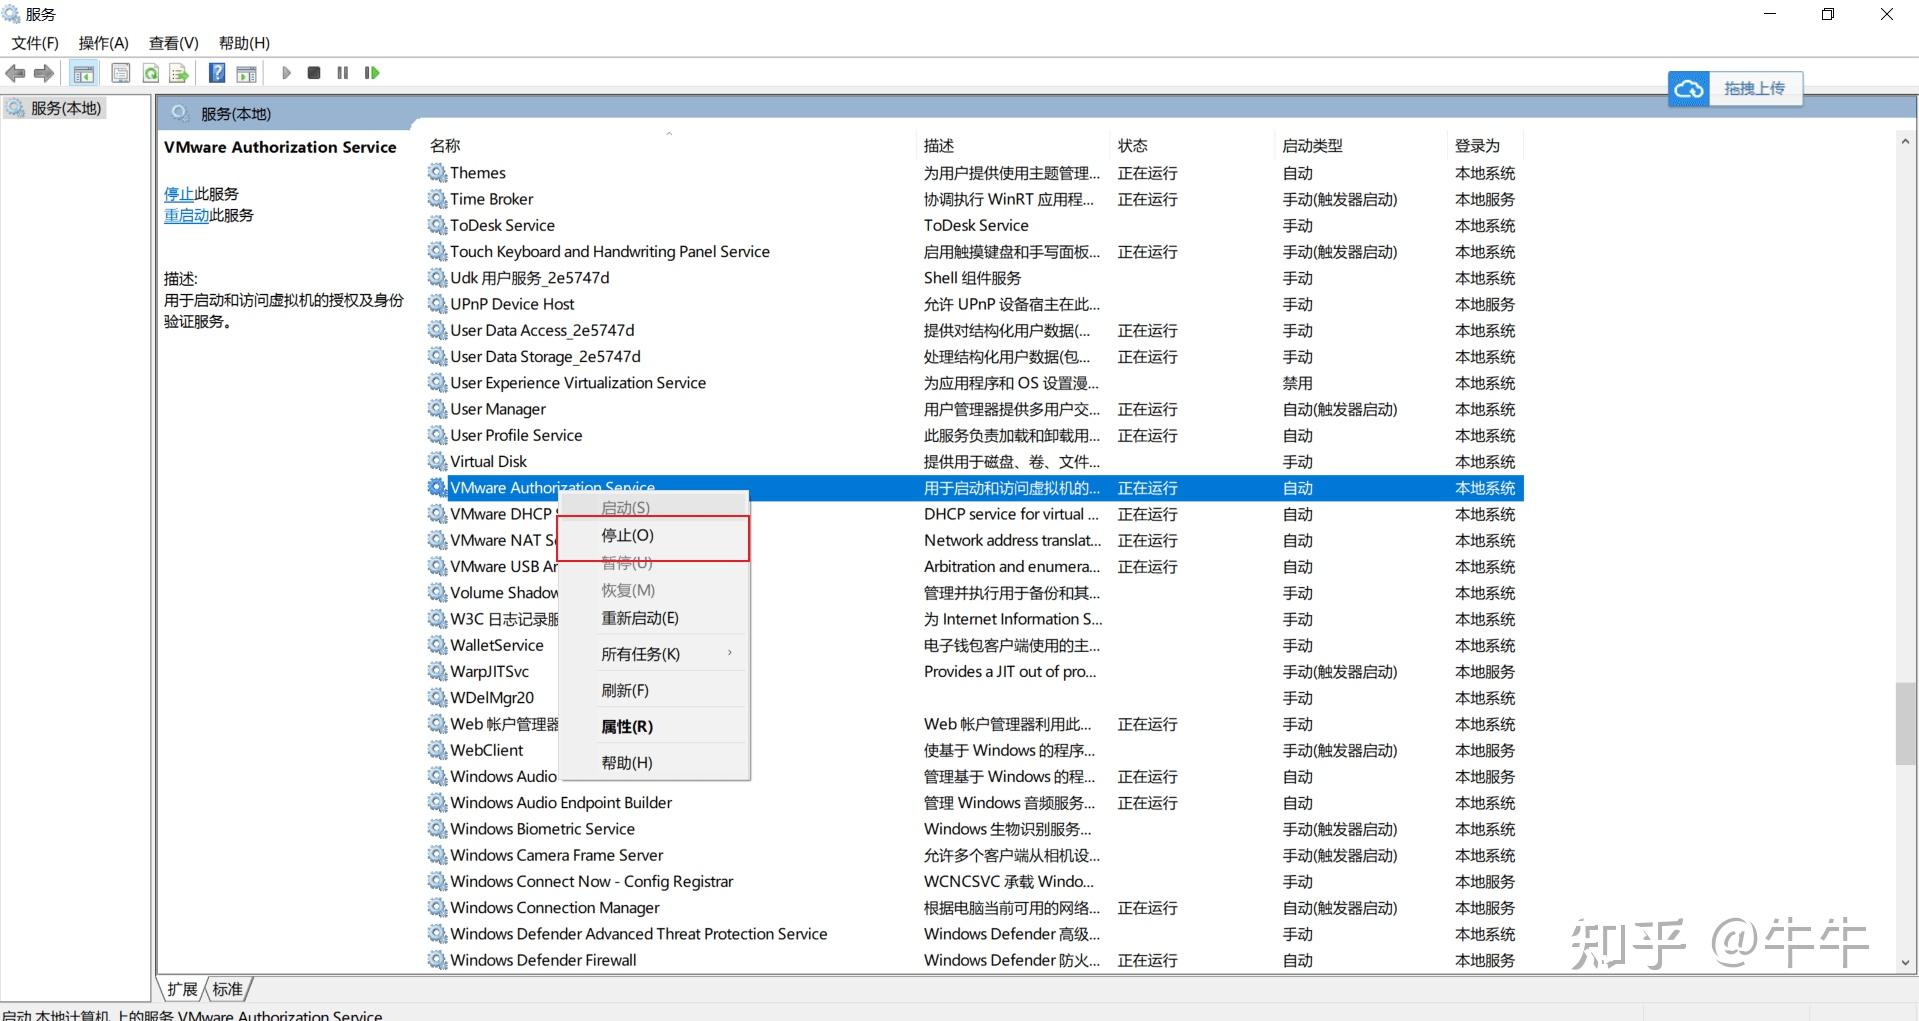The width and height of the screenshot is (1919, 1021).
Task: Click the Pause Service toolbar icon
Action: tap(342, 72)
